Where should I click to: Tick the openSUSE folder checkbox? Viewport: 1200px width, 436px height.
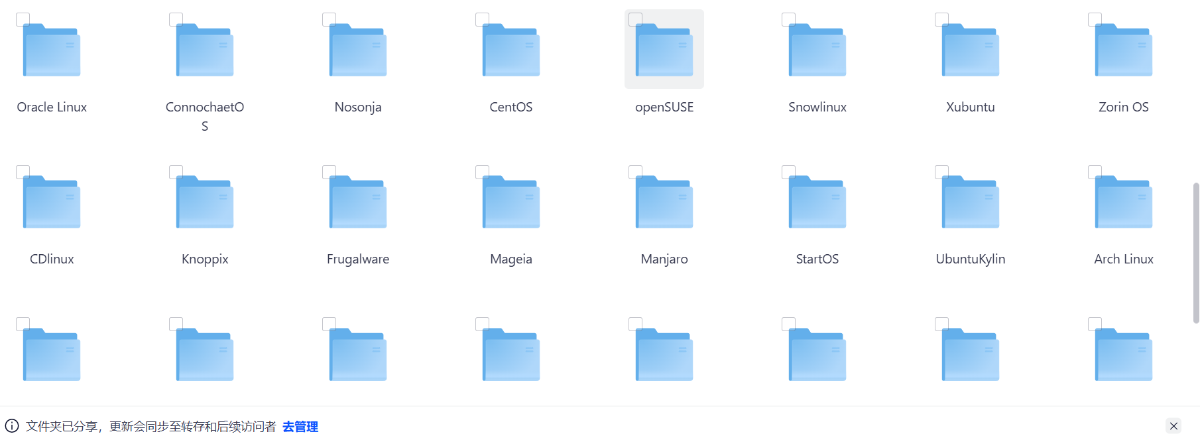[635, 19]
